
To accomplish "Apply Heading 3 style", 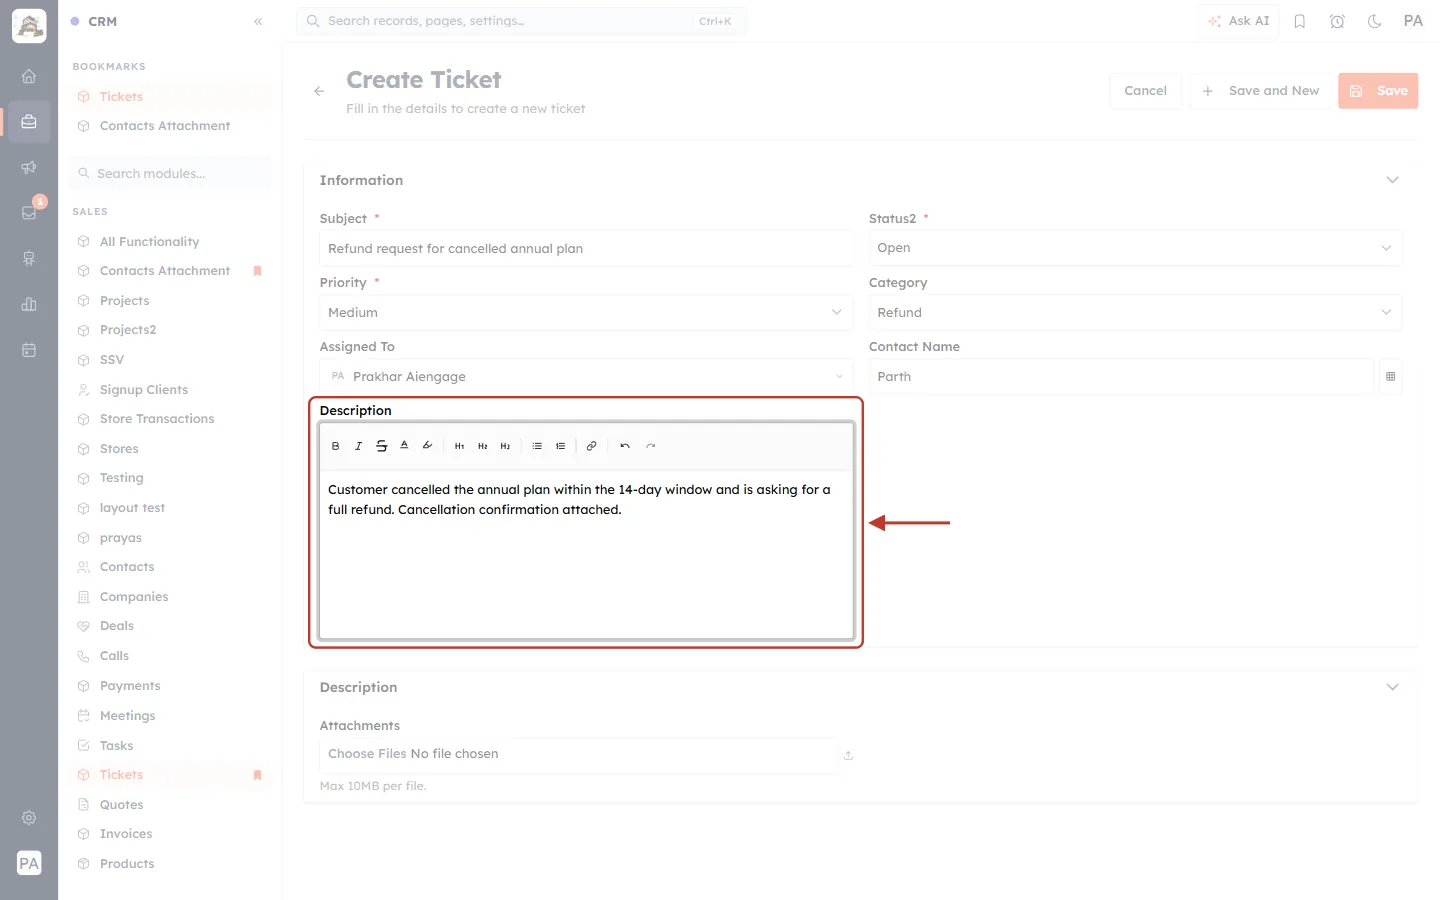I will pos(505,446).
